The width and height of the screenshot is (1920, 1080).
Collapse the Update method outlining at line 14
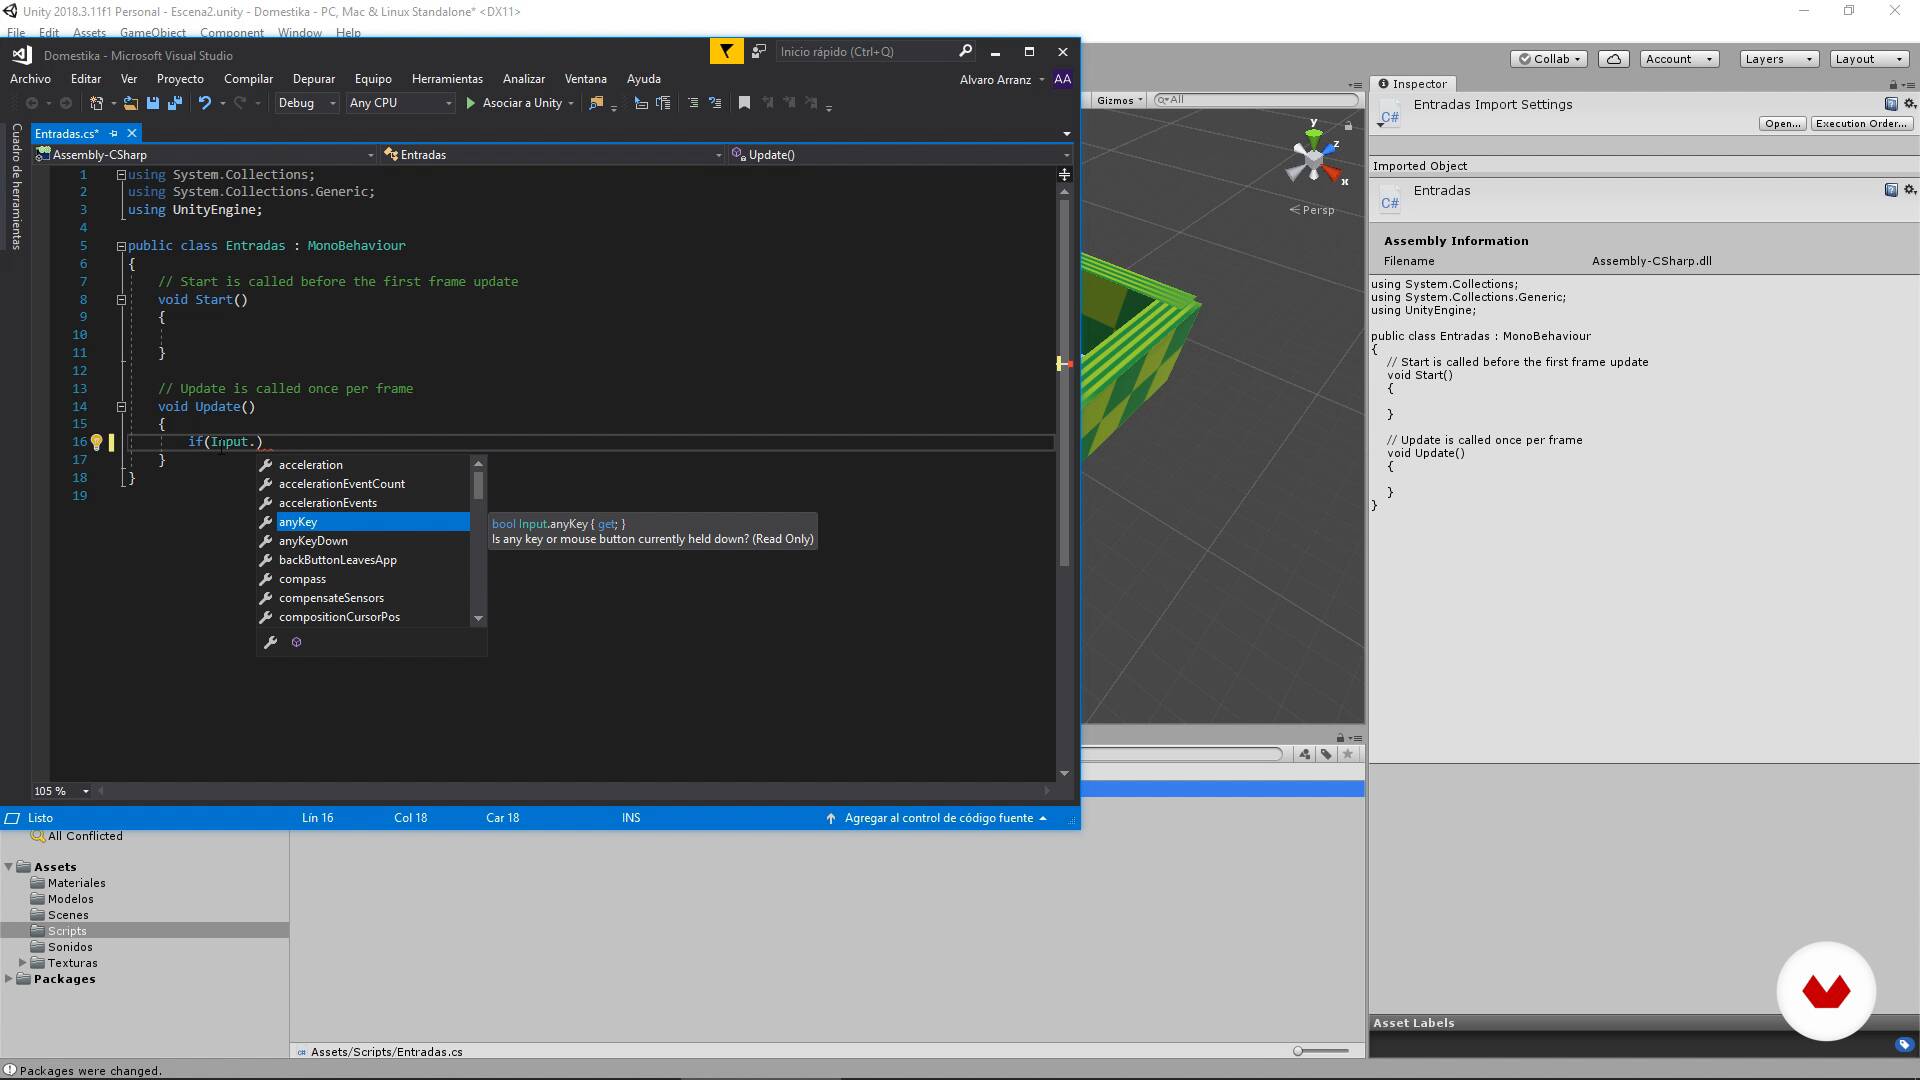tap(121, 407)
